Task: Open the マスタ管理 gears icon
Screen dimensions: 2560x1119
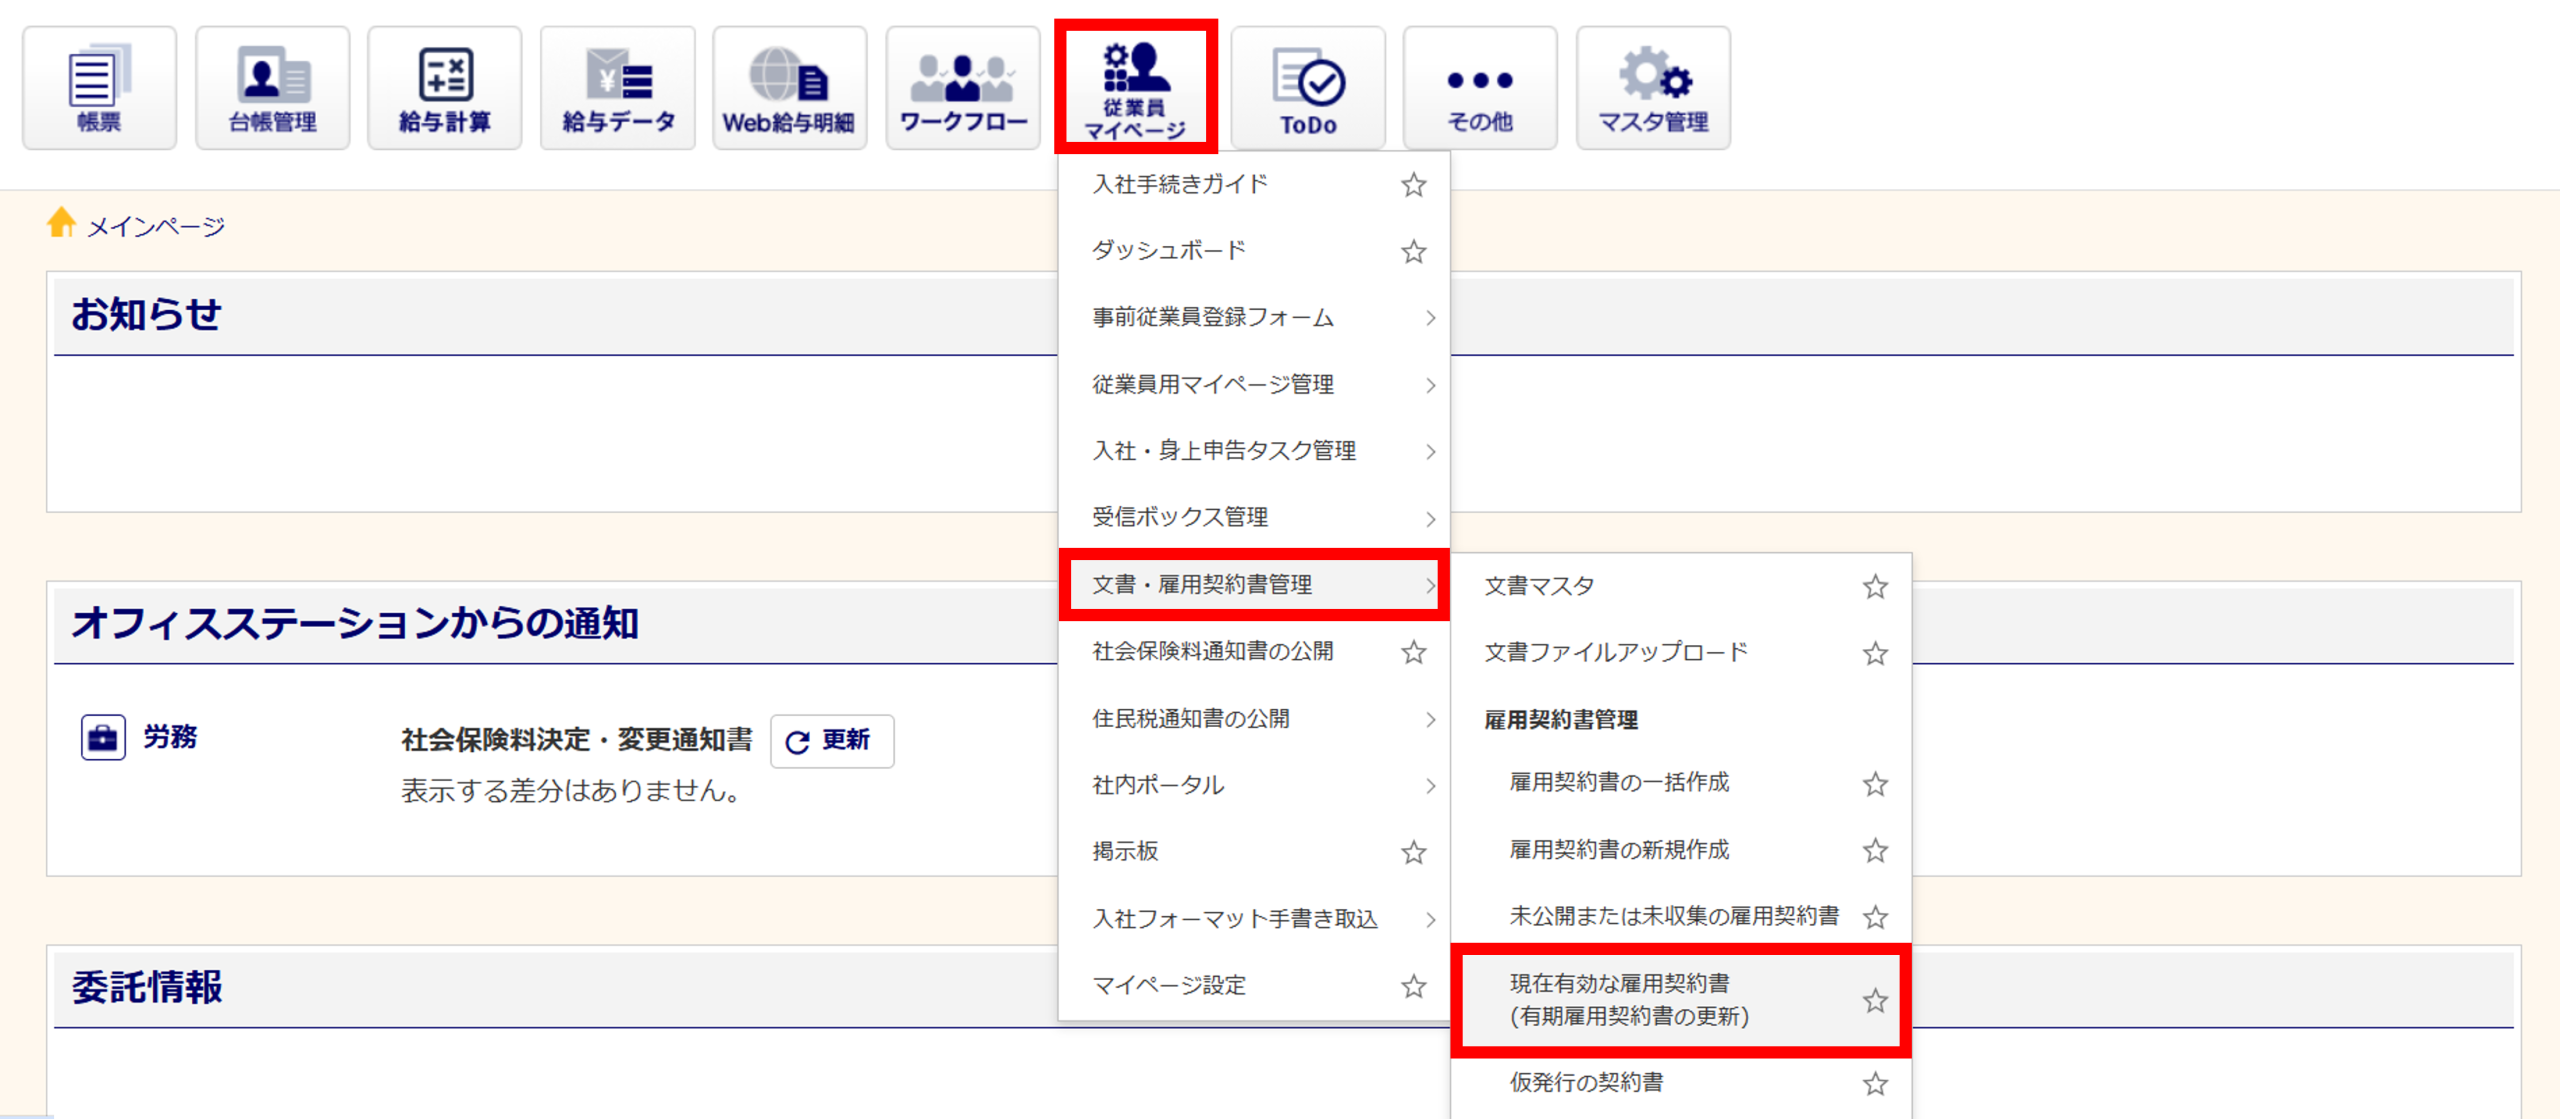Action: click(x=1654, y=88)
